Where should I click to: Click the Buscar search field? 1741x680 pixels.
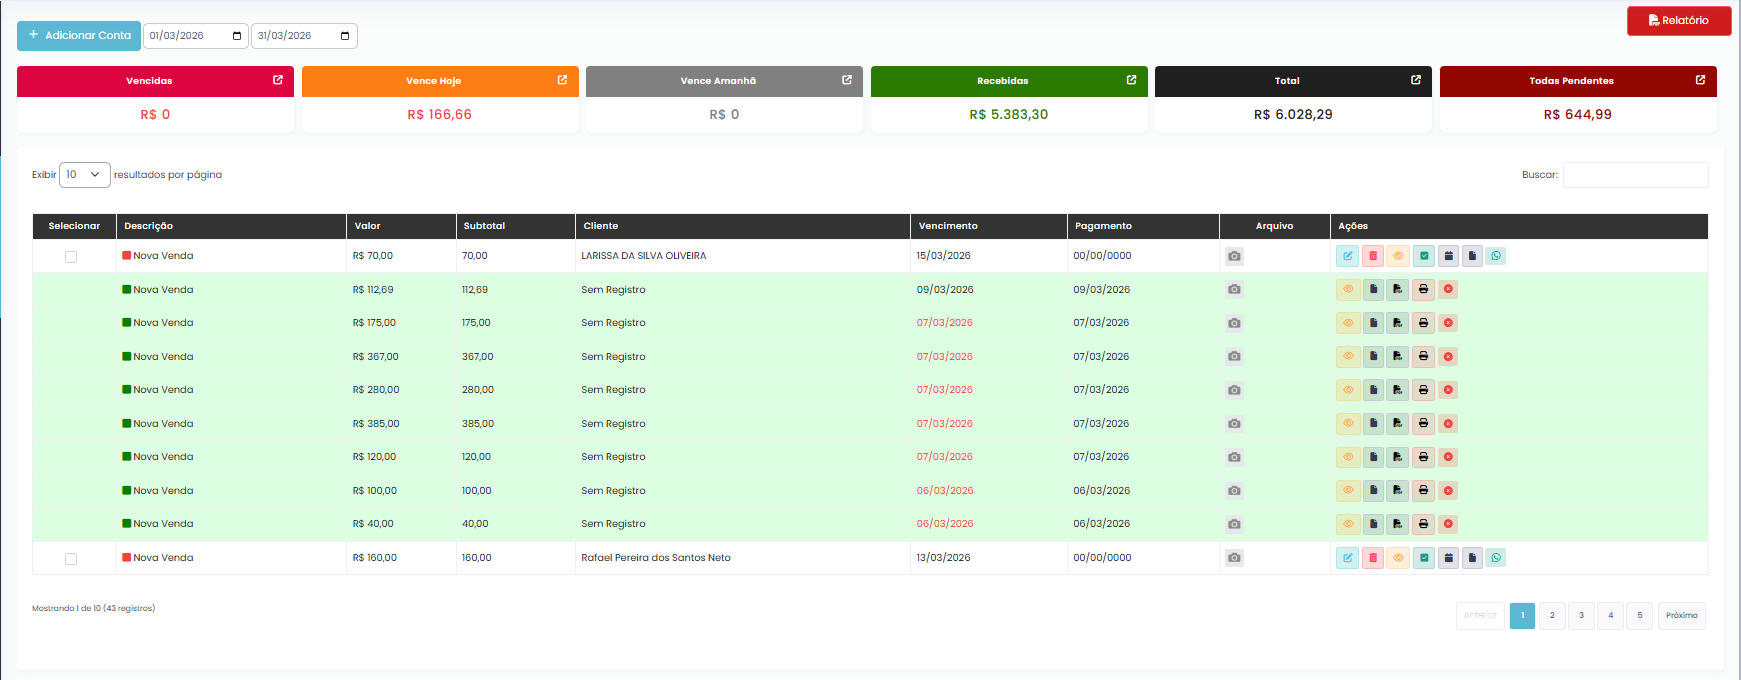[1635, 175]
